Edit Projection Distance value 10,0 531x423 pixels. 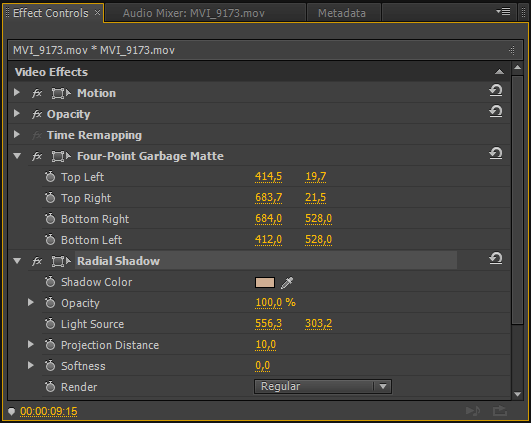[x=266, y=344]
